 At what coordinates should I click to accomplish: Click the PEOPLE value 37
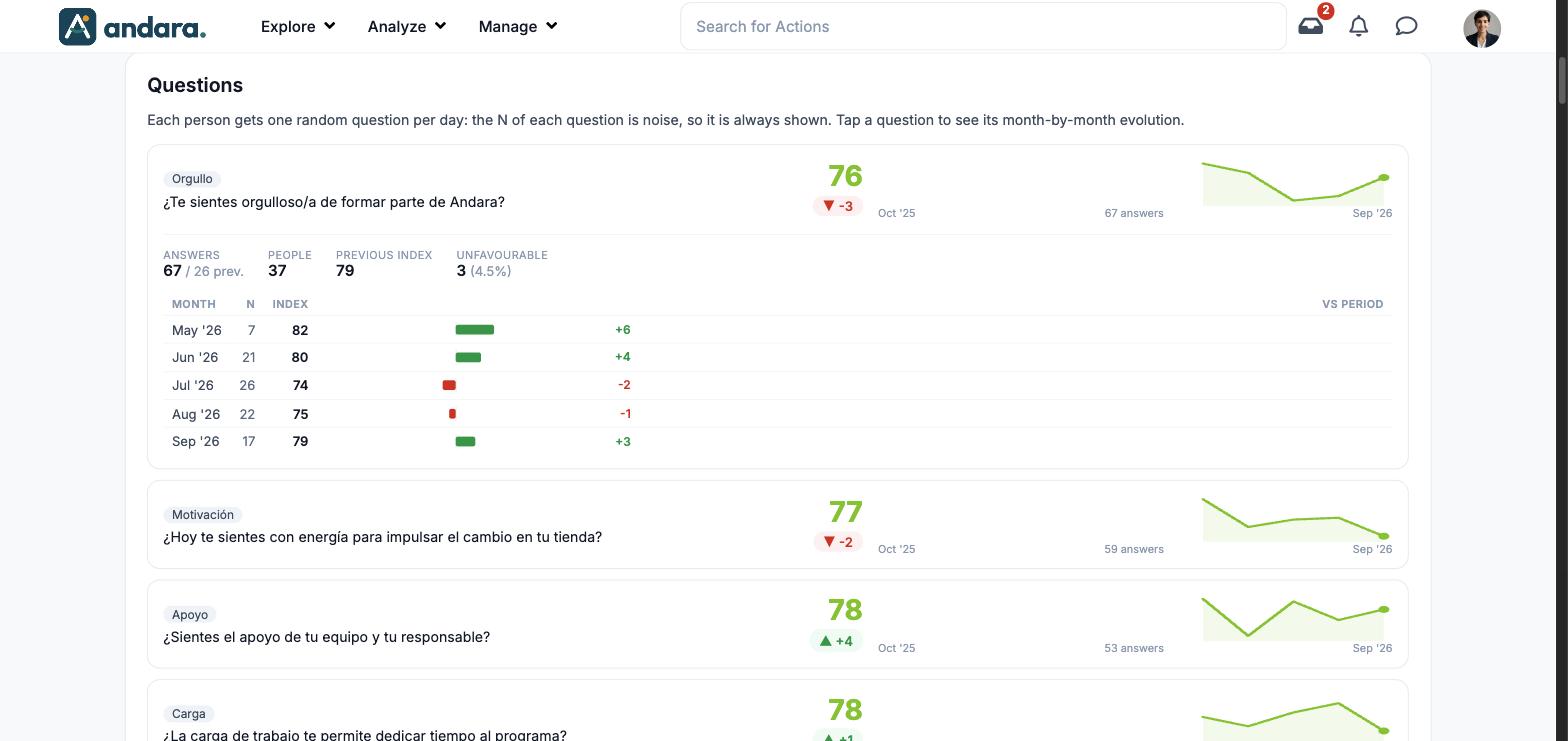coord(277,271)
